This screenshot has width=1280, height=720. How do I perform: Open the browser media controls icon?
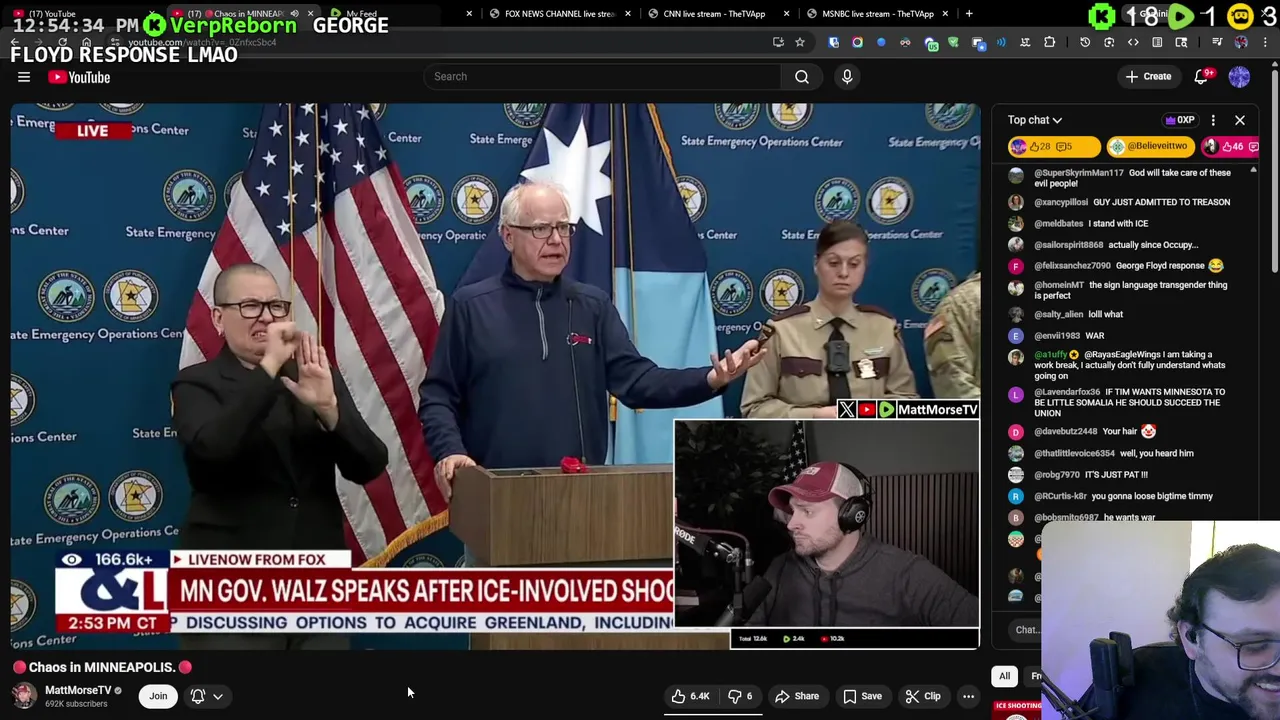pyautogui.click(x=1217, y=42)
